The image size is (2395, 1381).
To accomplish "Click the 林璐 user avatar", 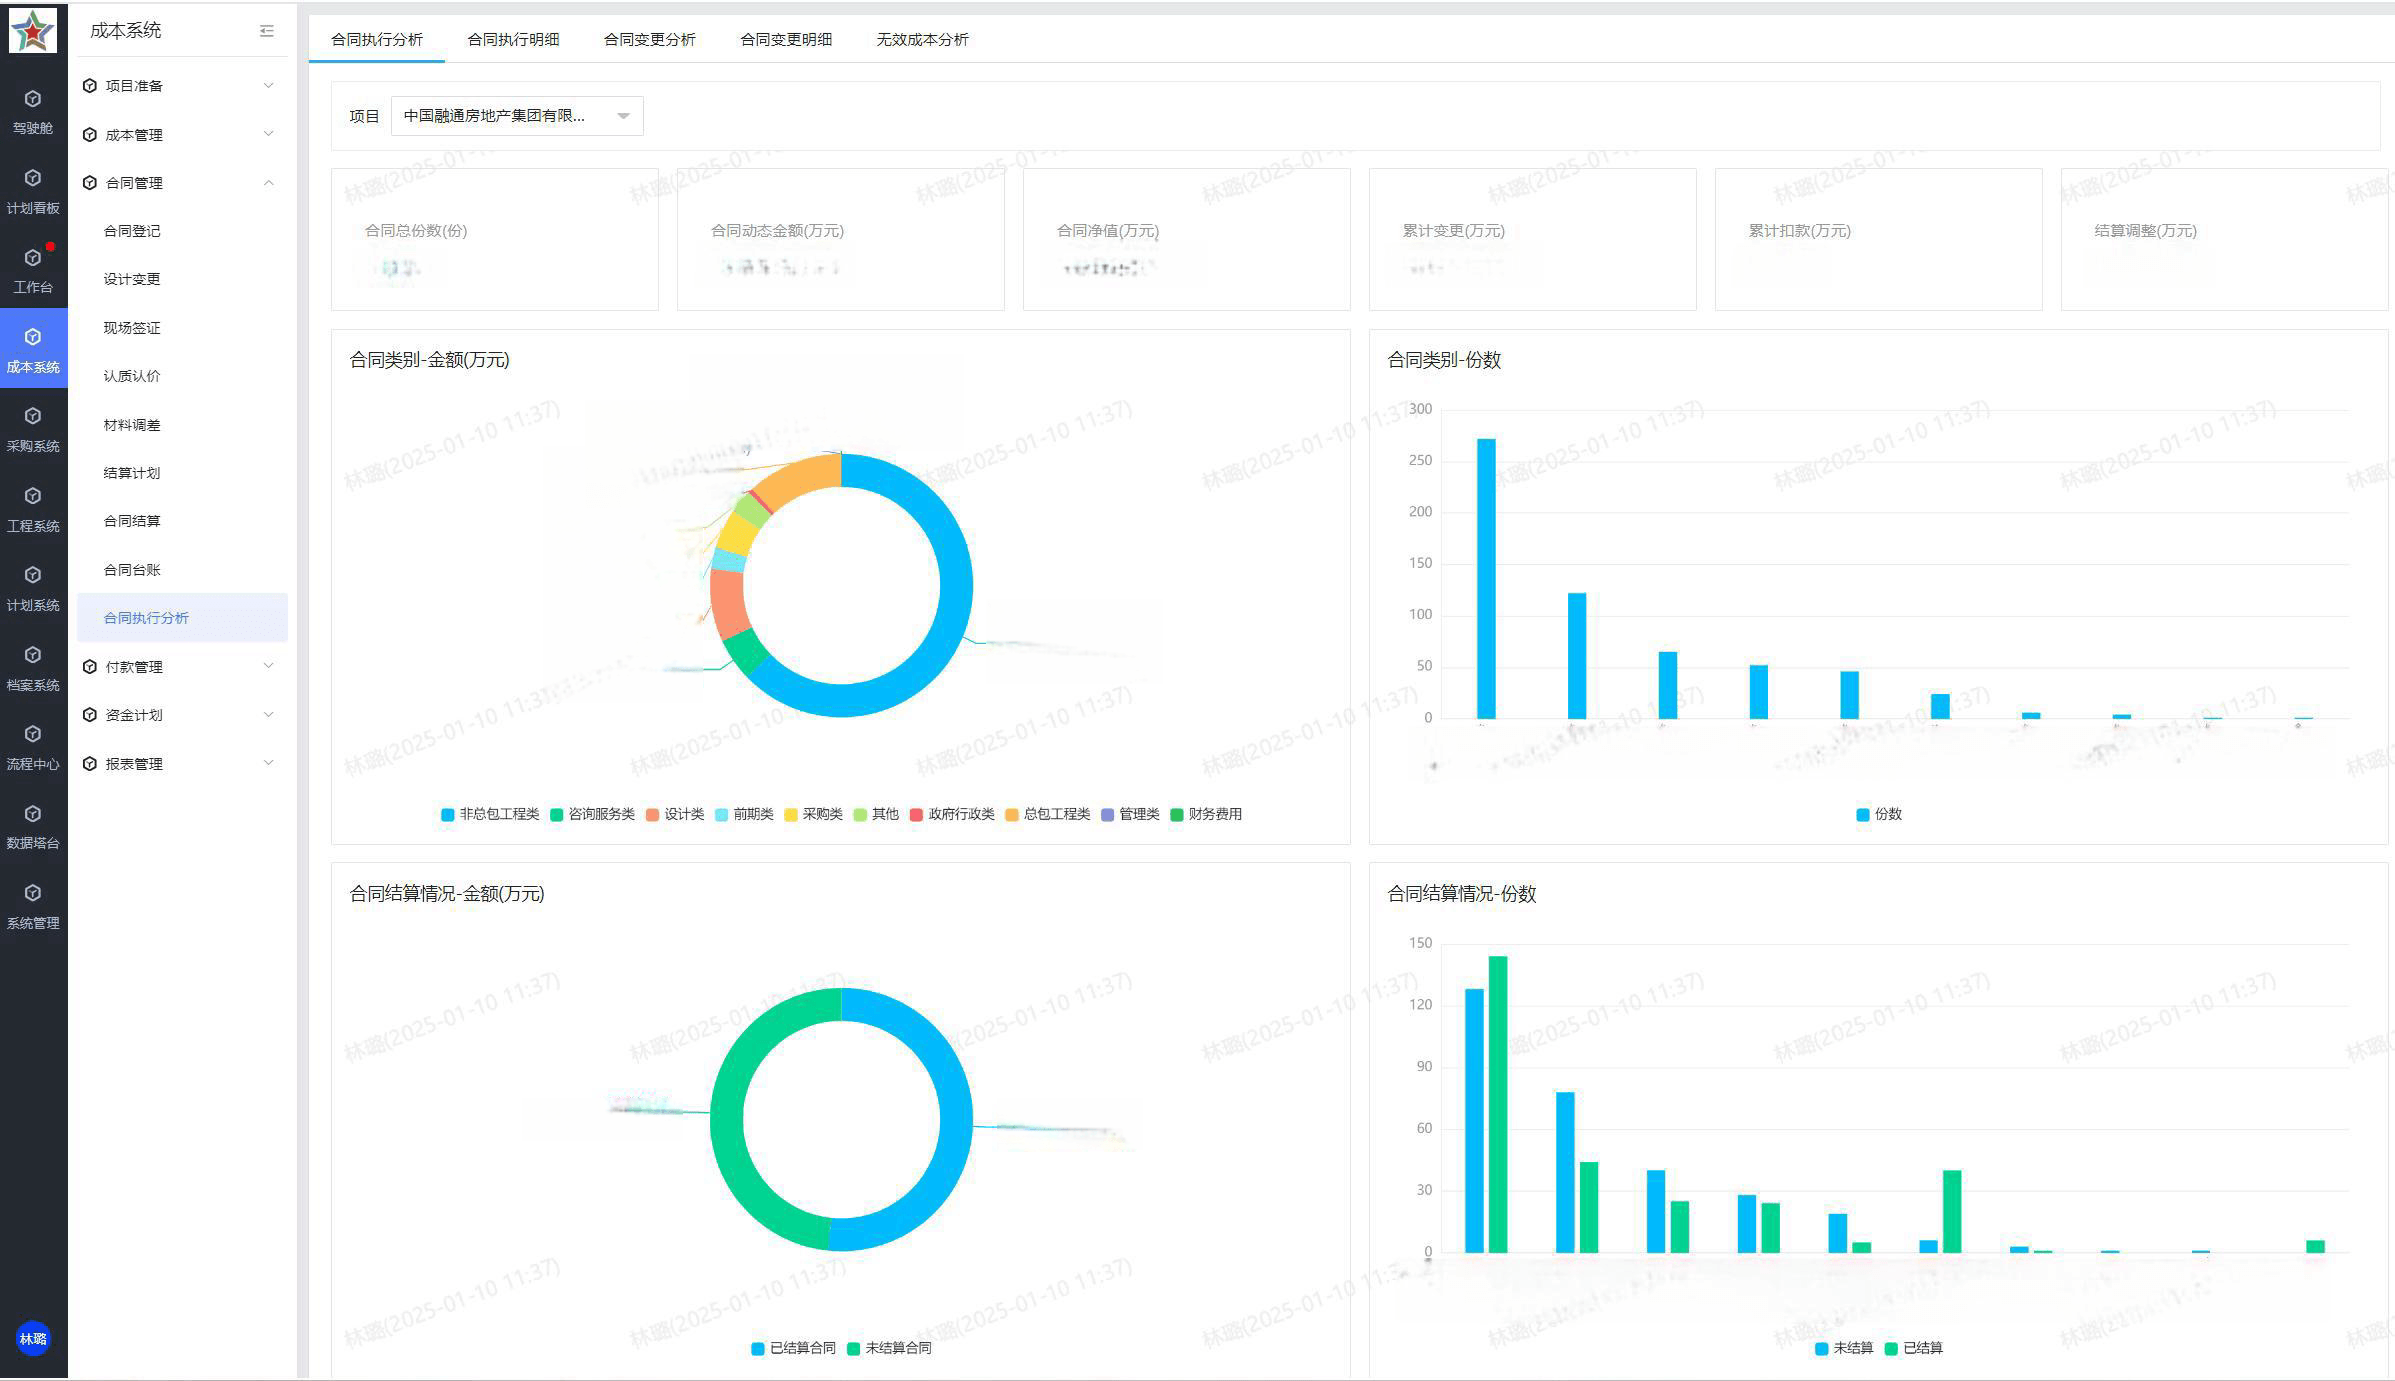I will pyautogui.click(x=33, y=1339).
